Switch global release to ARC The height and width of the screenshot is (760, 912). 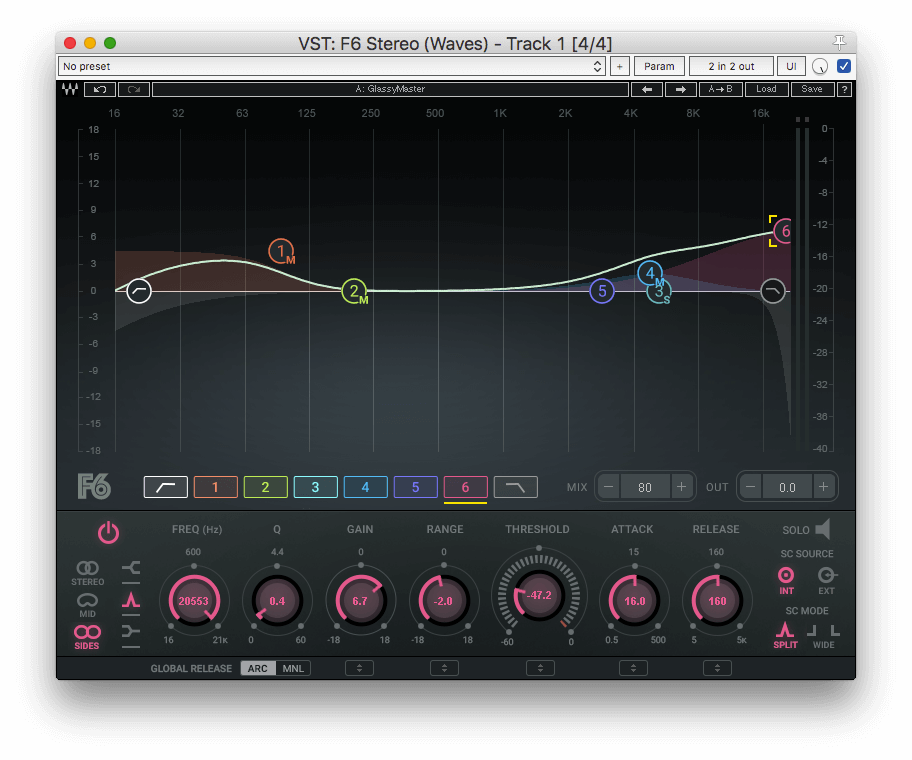point(258,668)
